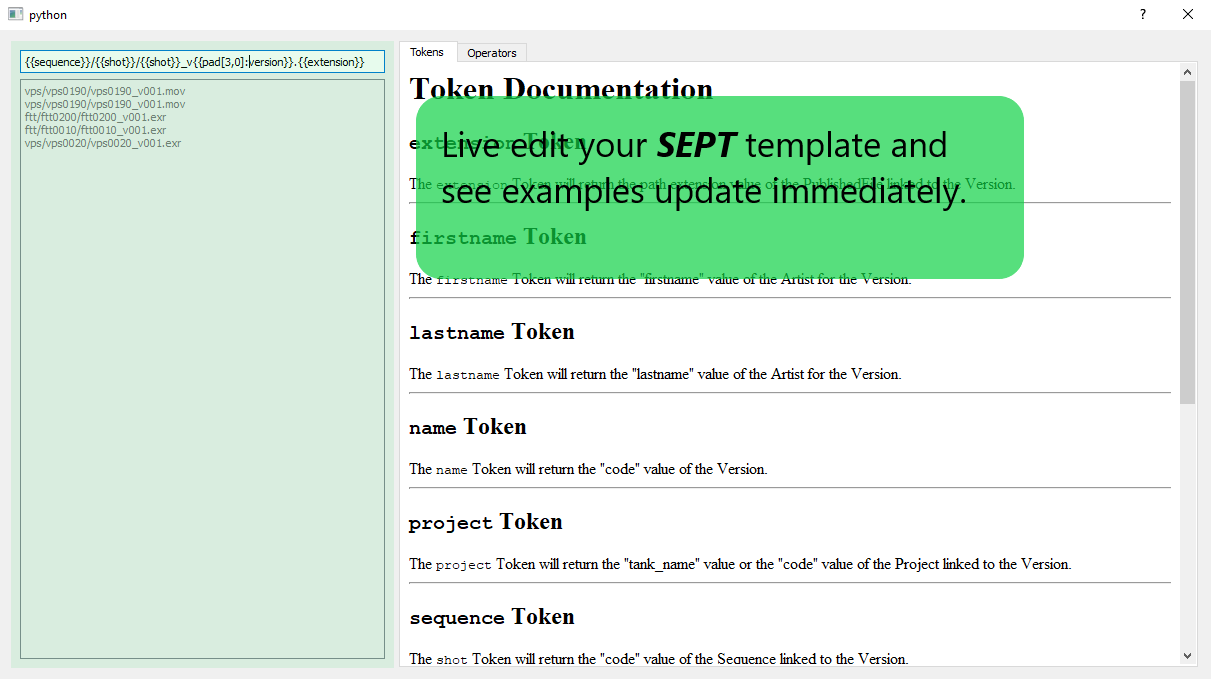Viewport: 1211px width, 679px height.
Task: Click the help question mark button
Action: (x=1143, y=15)
